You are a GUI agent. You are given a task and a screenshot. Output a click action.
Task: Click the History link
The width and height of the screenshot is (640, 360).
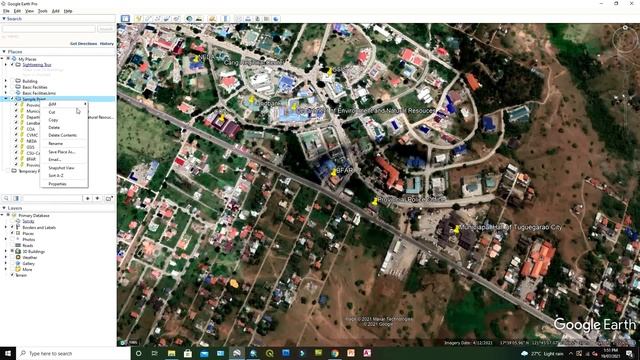(107, 44)
